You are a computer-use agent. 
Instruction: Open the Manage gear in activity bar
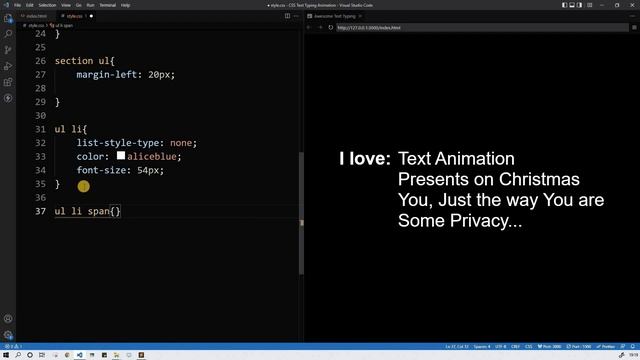[x=8, y=335]
